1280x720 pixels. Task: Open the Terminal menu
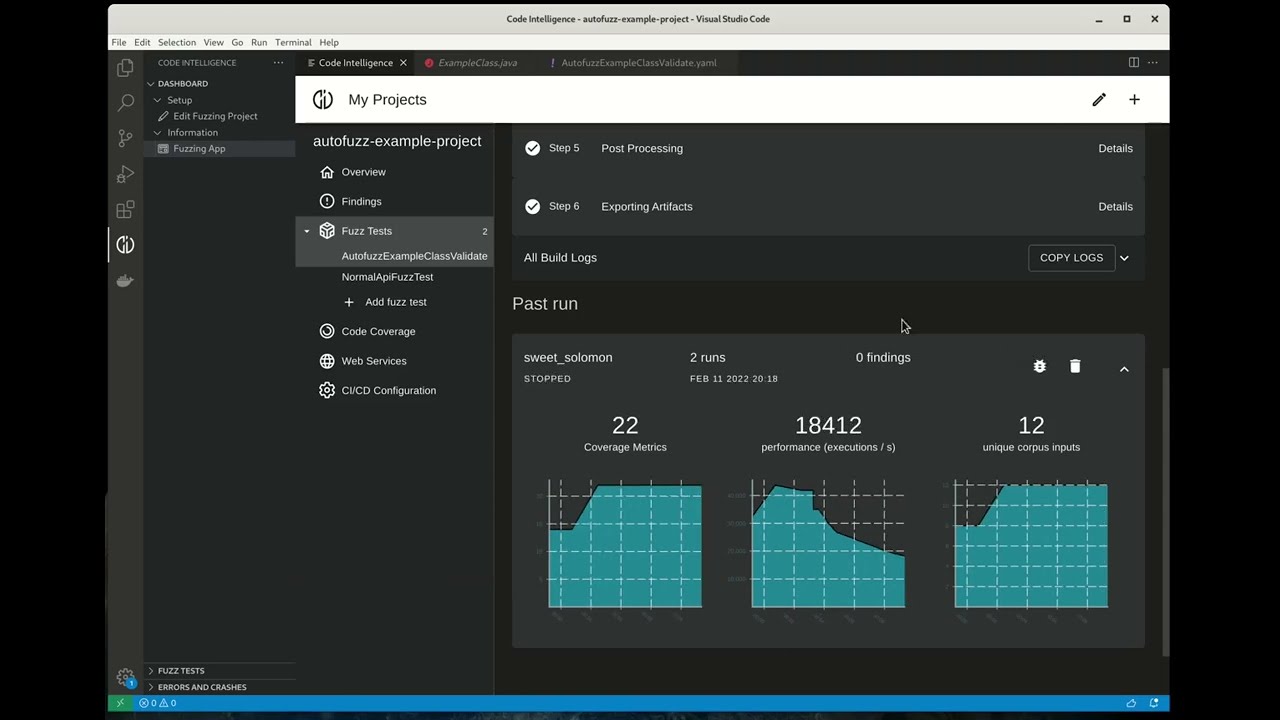click(x=293, y=42)
